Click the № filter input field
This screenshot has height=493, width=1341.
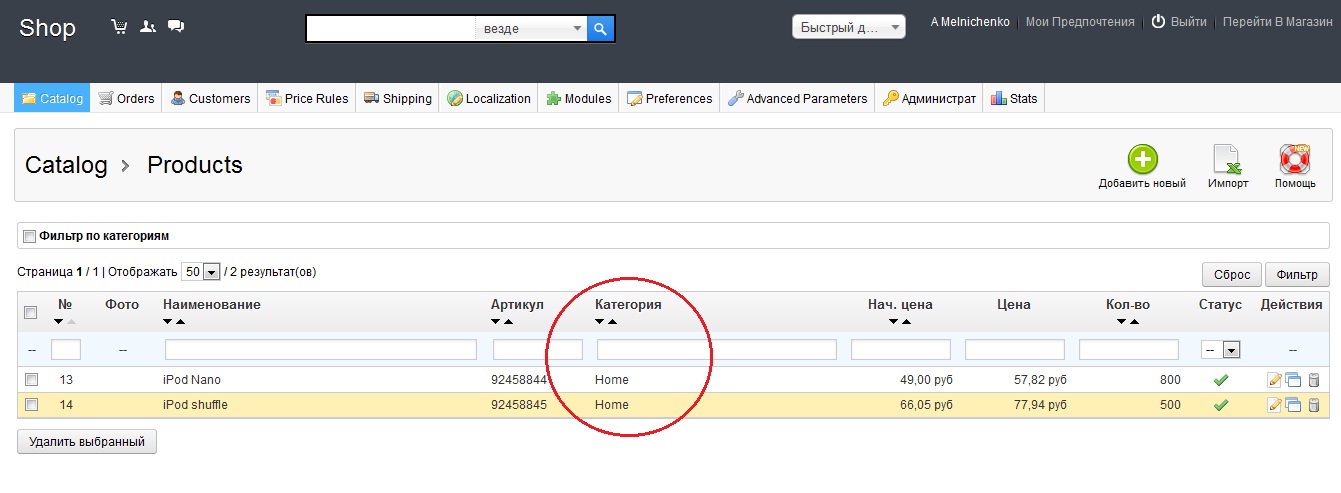pos(66,350)
